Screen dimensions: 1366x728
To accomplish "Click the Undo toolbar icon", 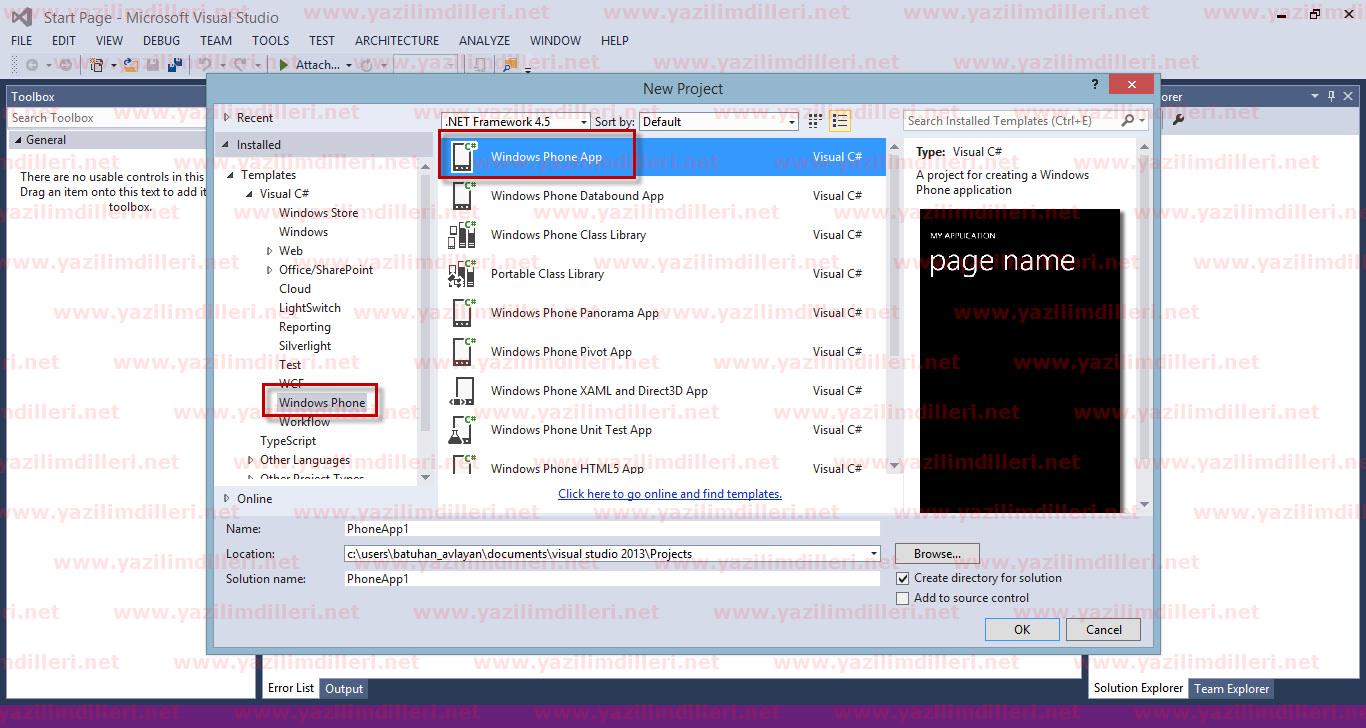I will pyautogui.click(x=204, y=65).
